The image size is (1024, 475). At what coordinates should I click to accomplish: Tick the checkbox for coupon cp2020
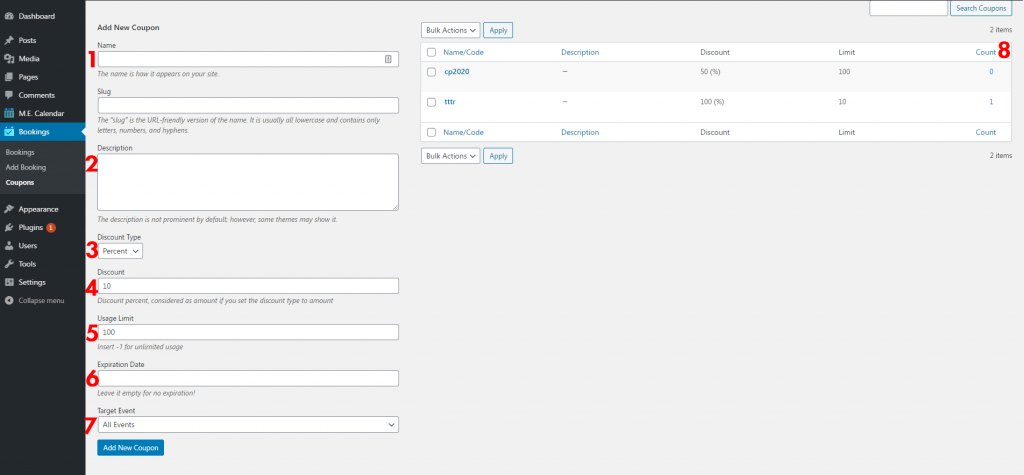point(431,72)
